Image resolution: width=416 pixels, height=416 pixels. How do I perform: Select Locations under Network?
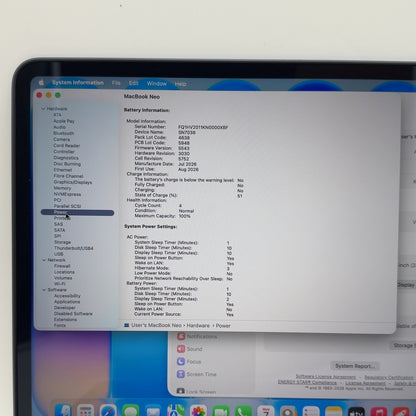tap(64, 272)
